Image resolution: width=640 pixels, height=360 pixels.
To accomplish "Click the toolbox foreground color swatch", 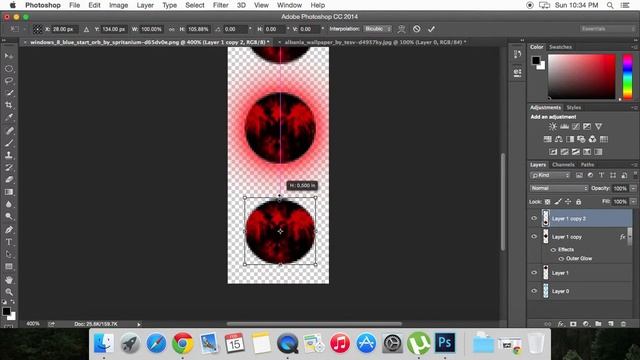I will pyautogui.click(x=6, y=311).
